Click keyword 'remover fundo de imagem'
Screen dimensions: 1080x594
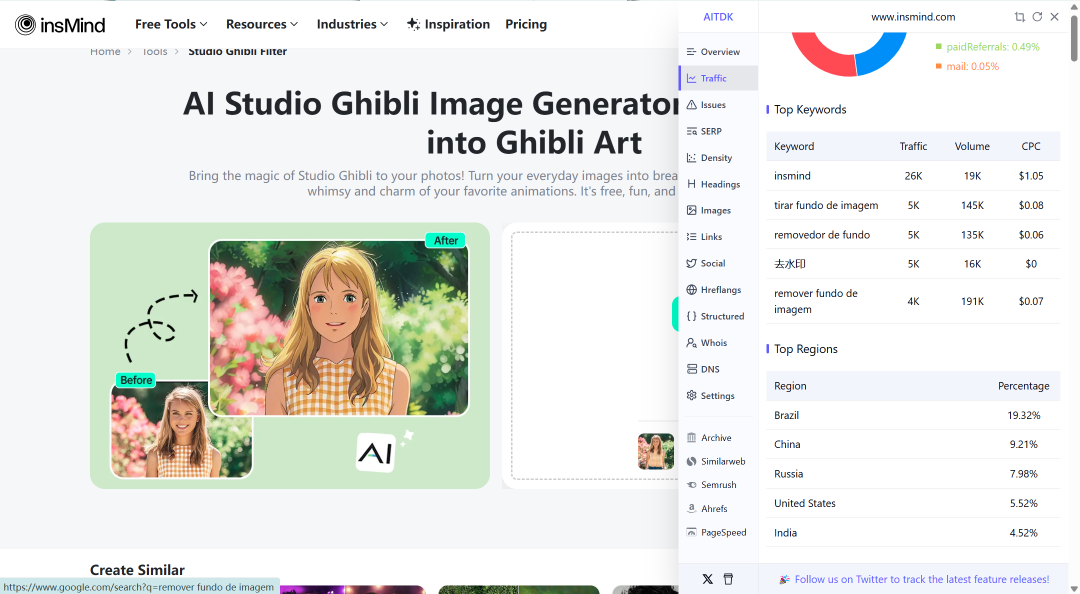pyautogui.click(x=816, y=301)
